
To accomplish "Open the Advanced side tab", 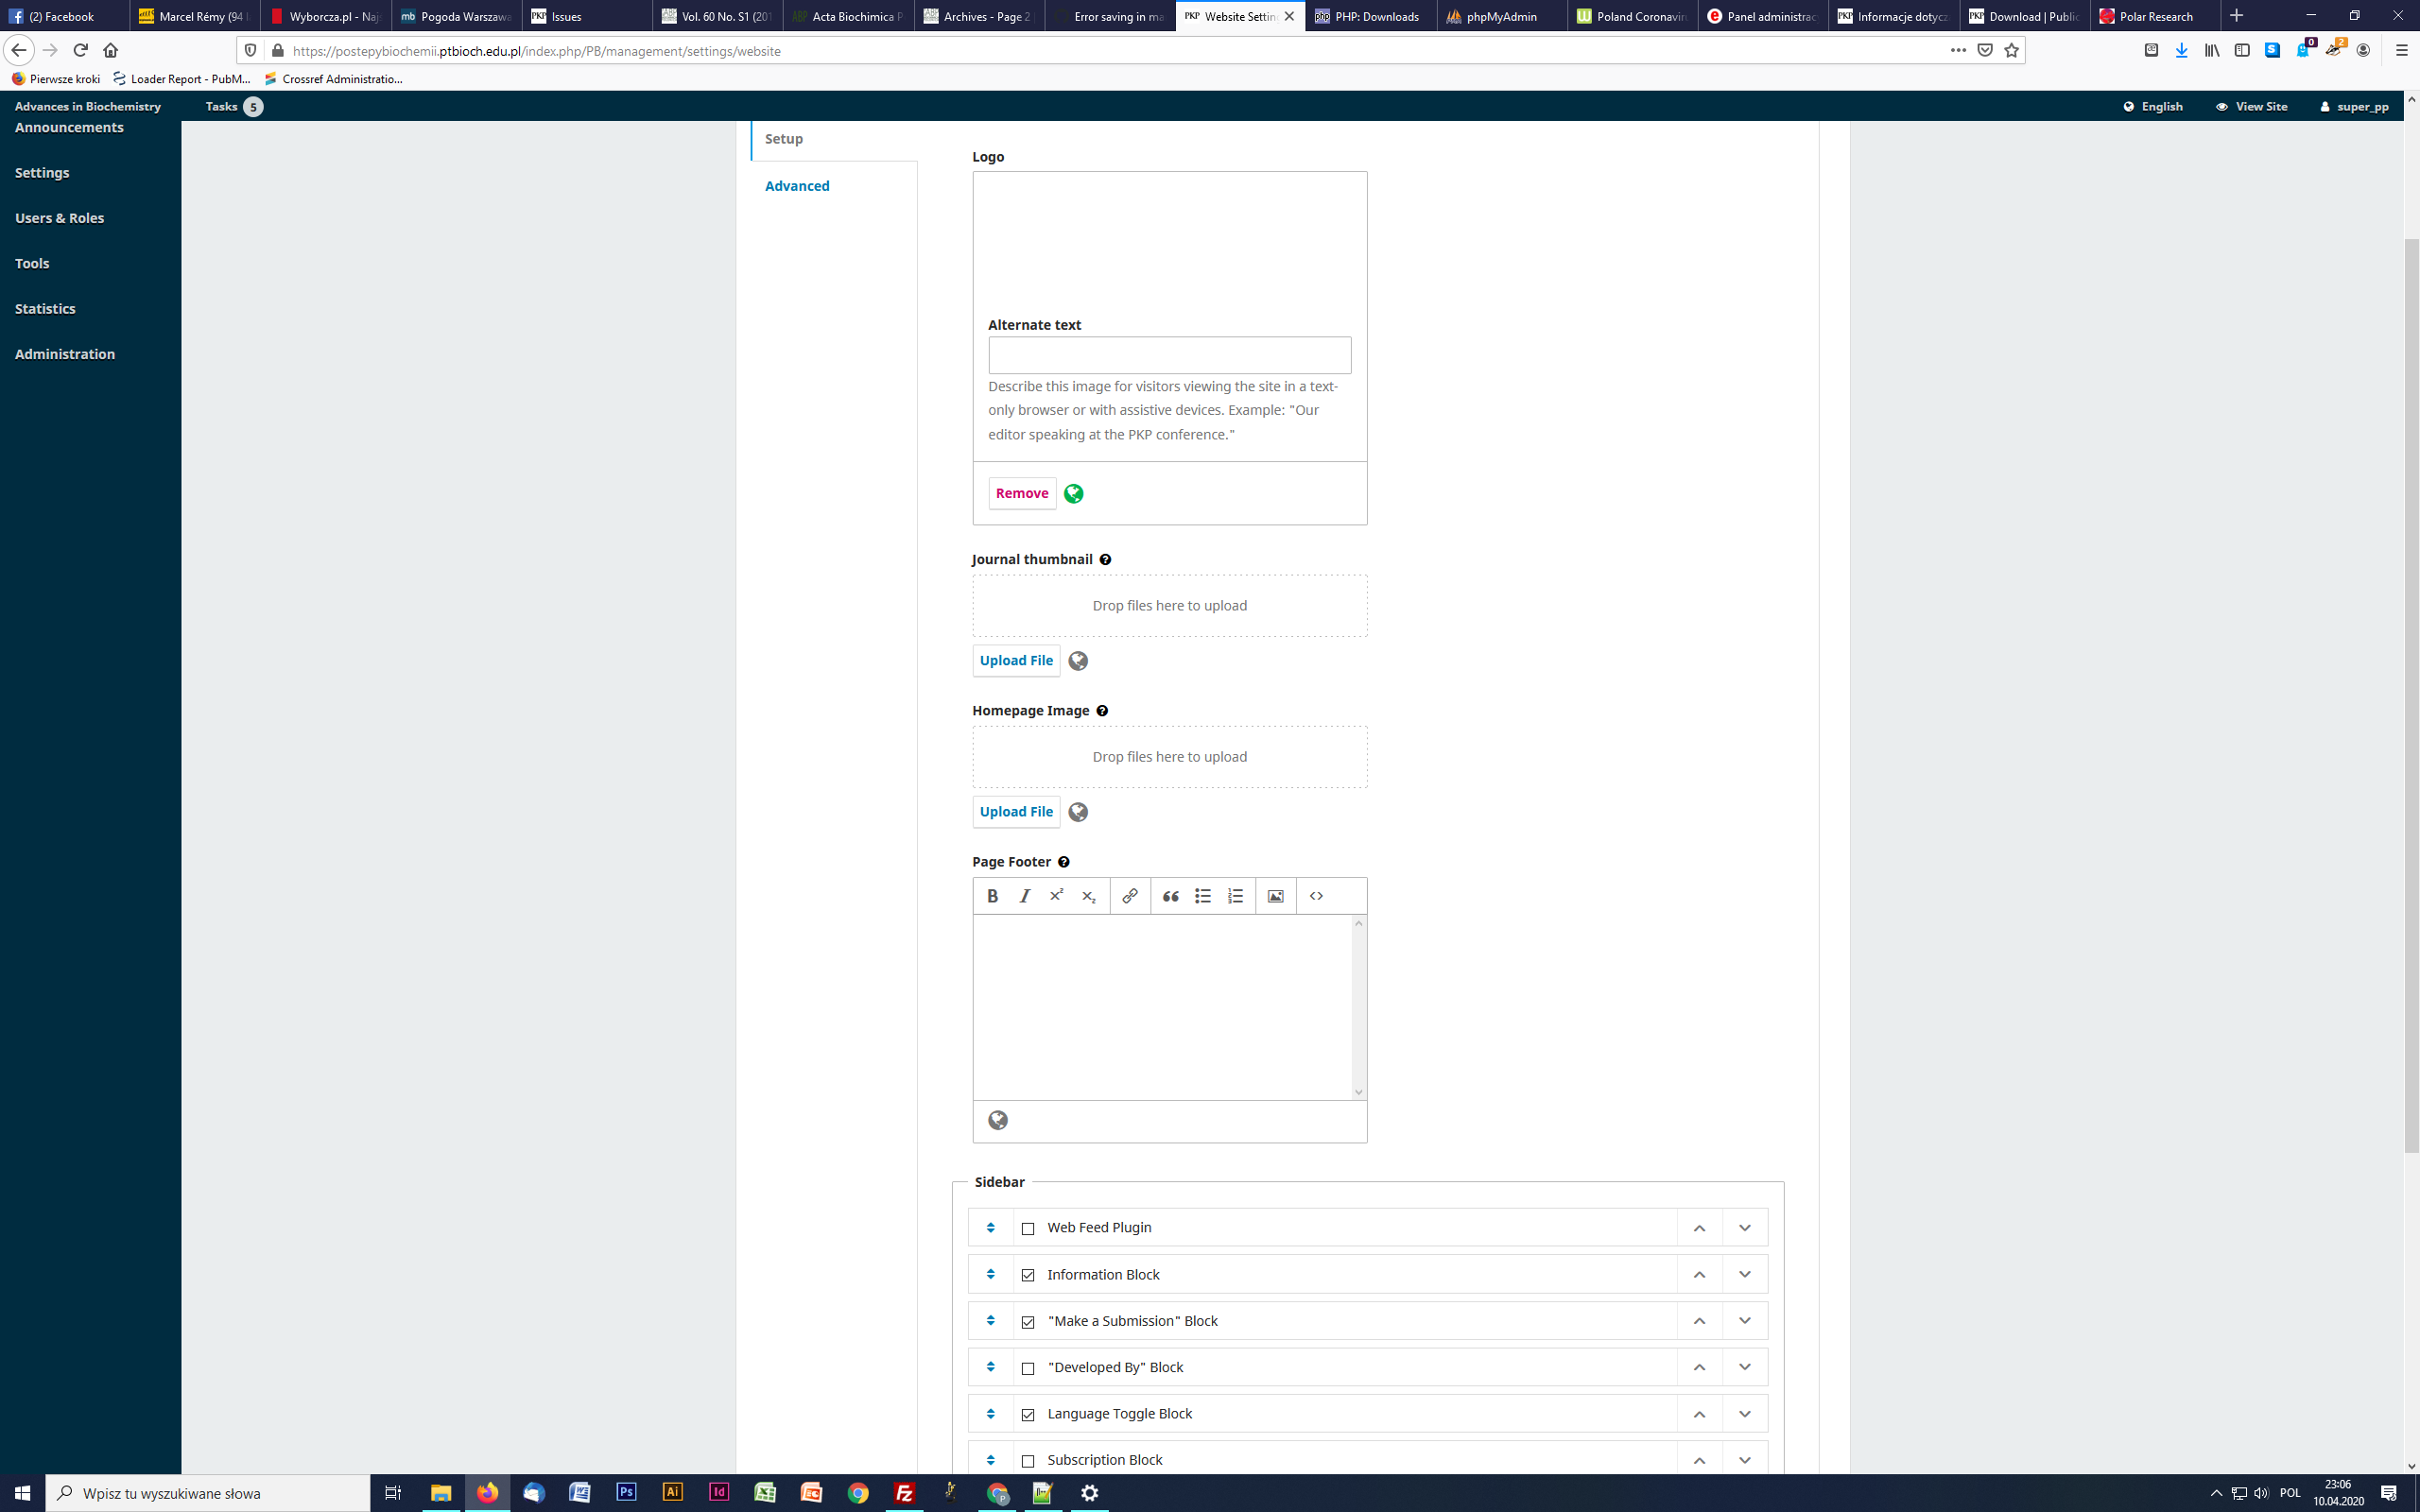I will (797, 186).
